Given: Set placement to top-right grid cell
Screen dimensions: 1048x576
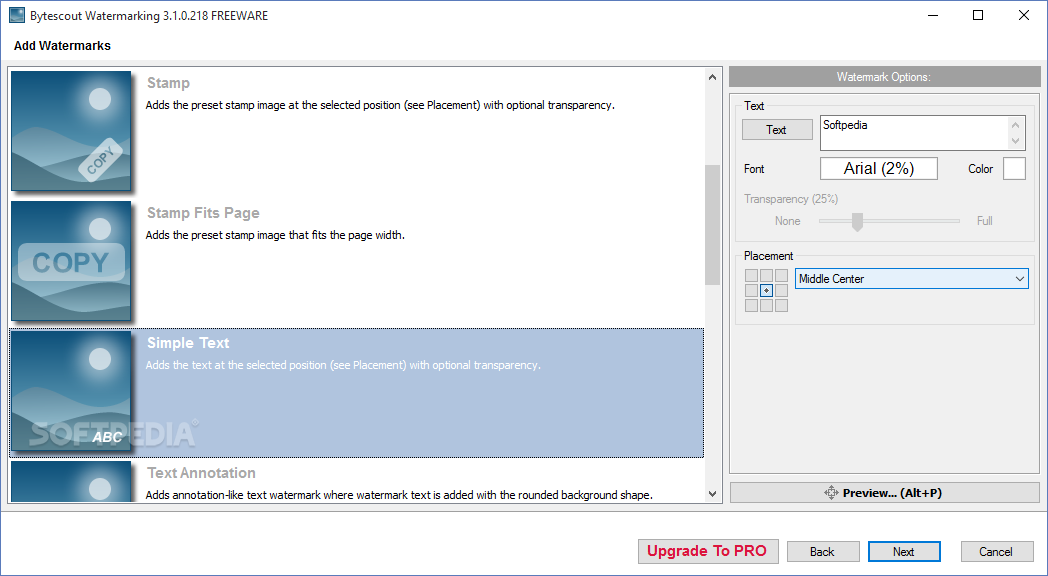Looking at the screenshot, I should pyautogui.click(x=781, y=275).
